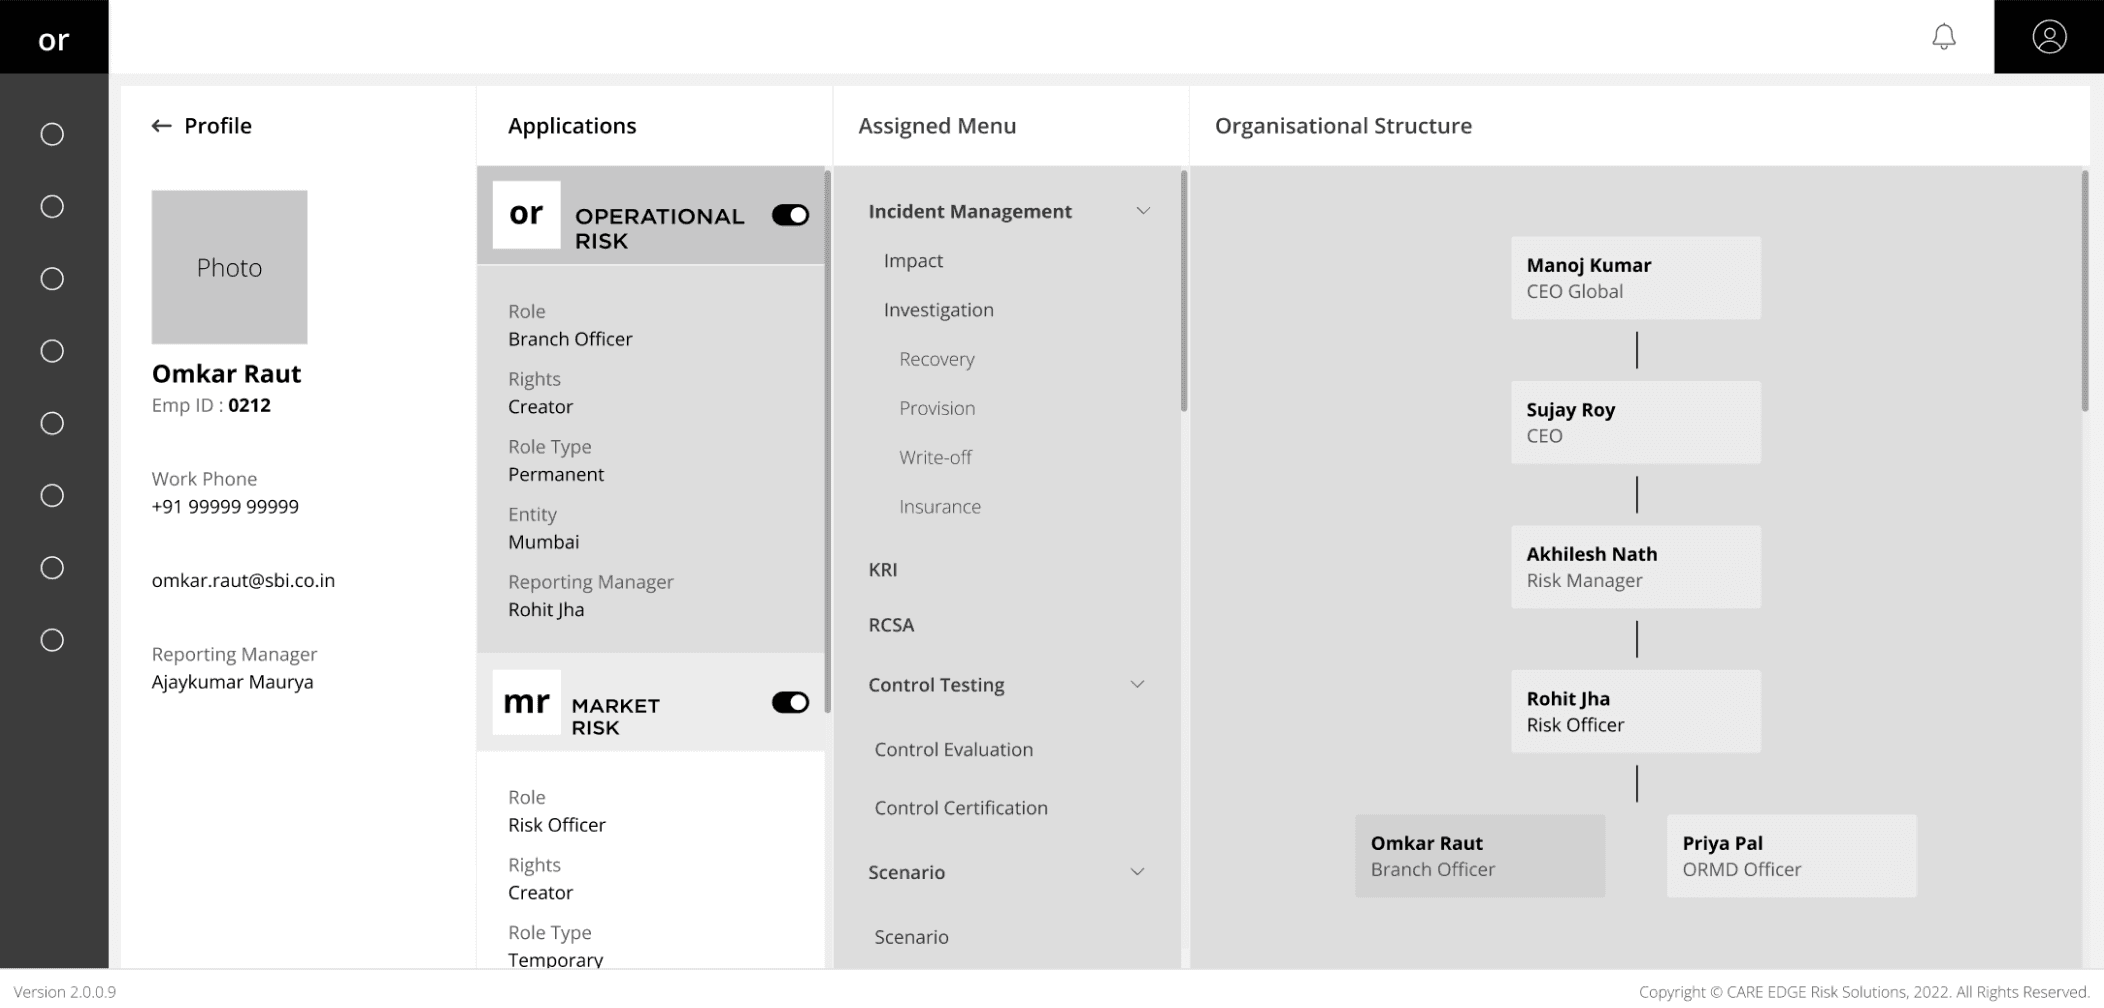Click reporting manager Ajaykumar Maurya
Screen dimensions: 2104x1008
pos(232,682)
